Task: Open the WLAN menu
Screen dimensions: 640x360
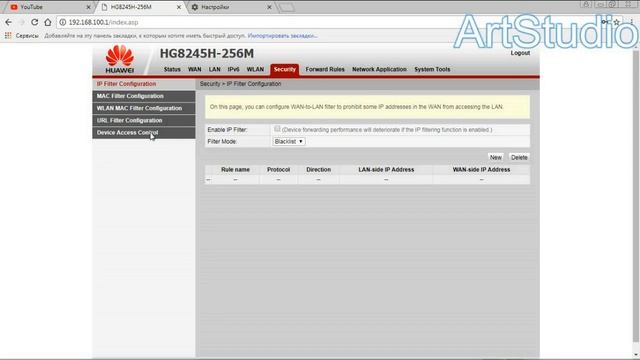Action: [255, 69]
